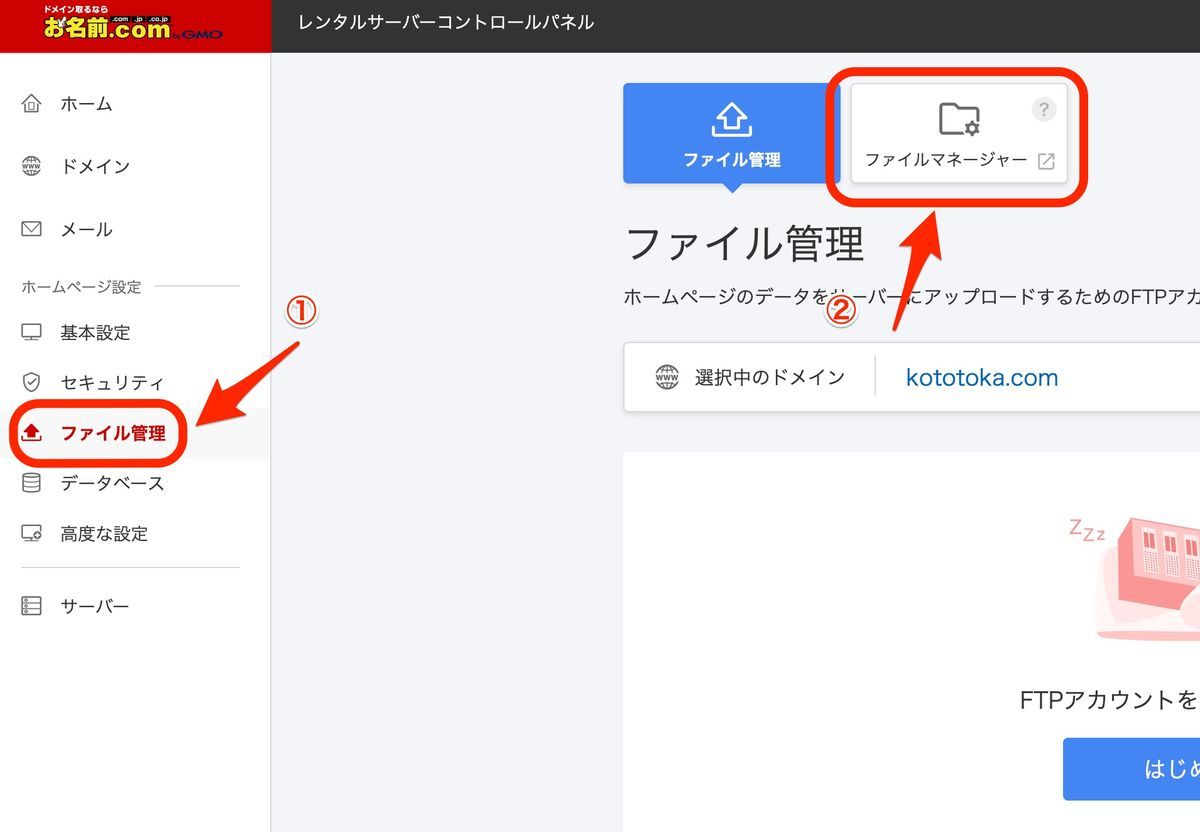This screenshot has width=1200, height=832.
Task: Open サーバー in the sidebar
Action: 95,606
